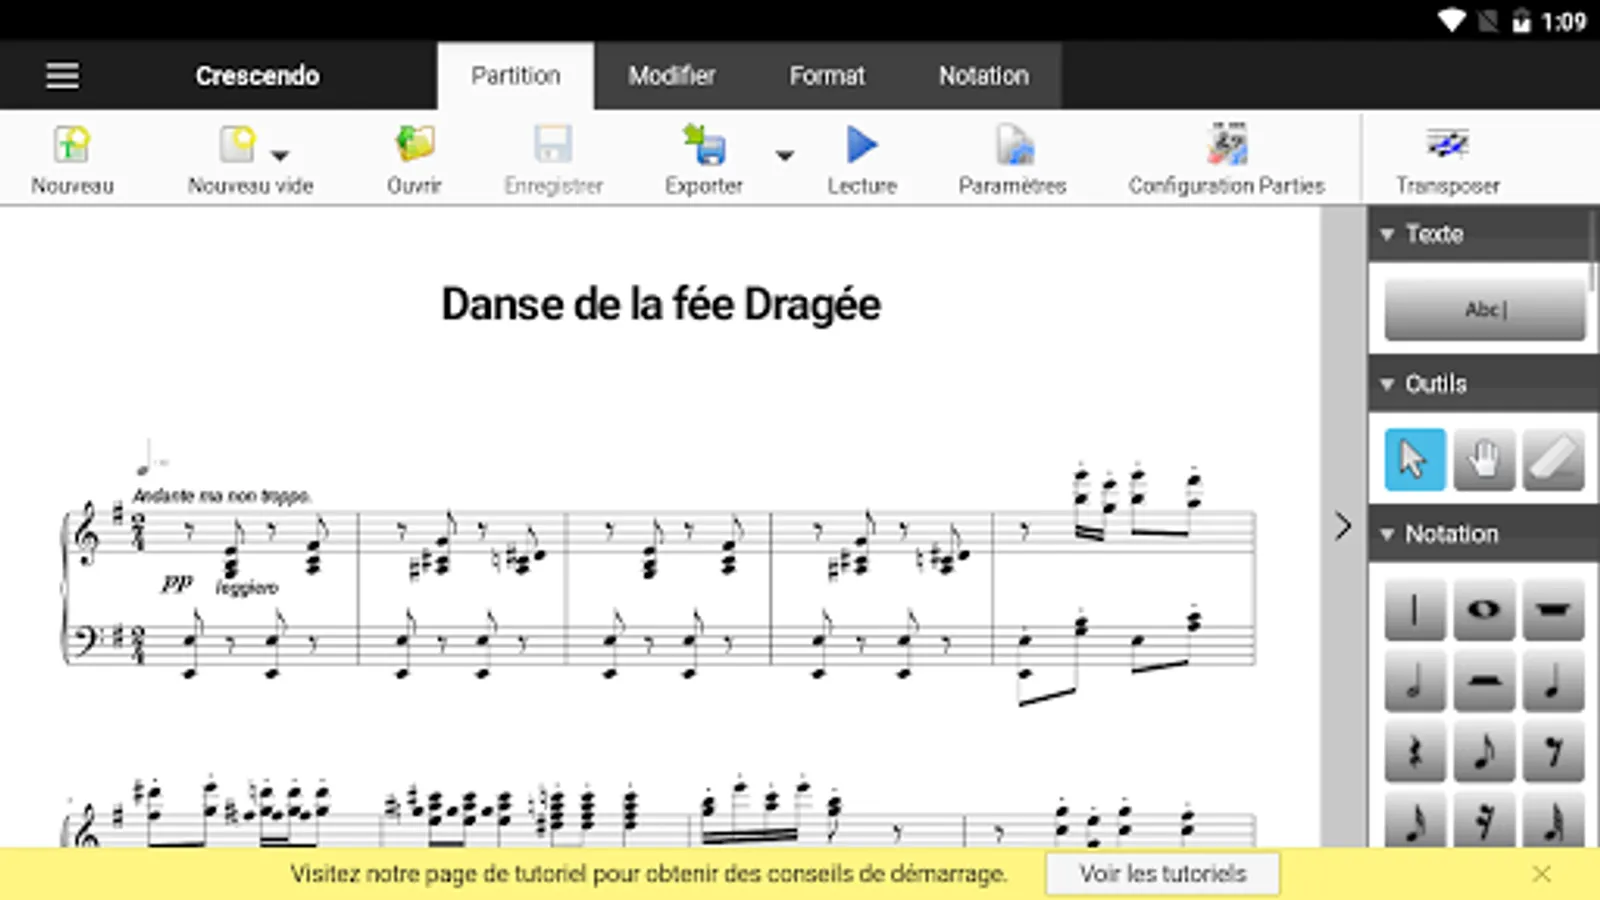This screenshot has height=900, width=1600.
Task: Click the Voir les tutoriels button
Action: coord(1163,874)
